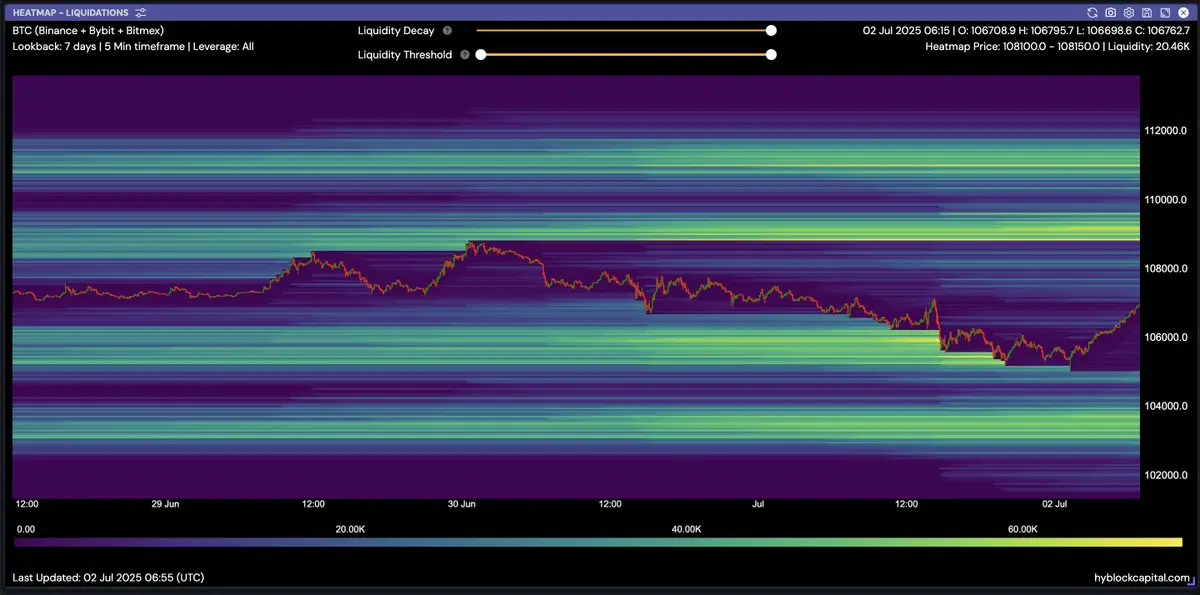Viewport: 1200px width, 595px height.
Task: Click the Liquidity Threshold right slider handle
Action: pos(771,55)
